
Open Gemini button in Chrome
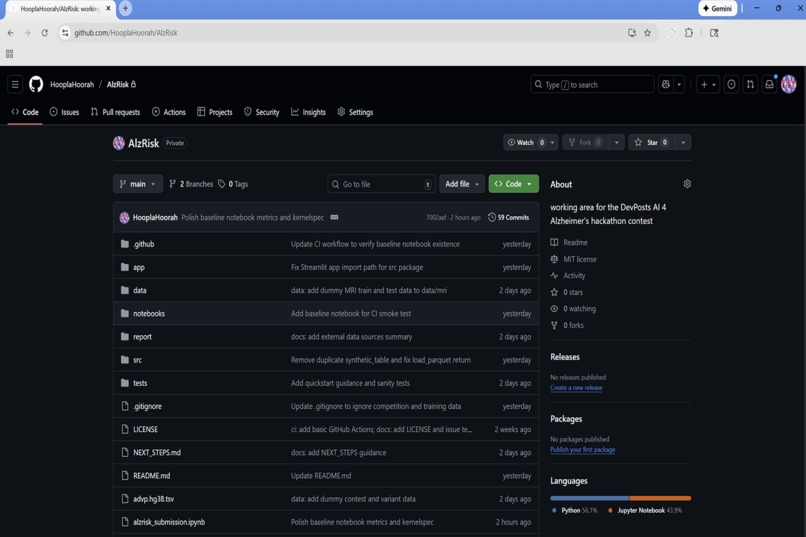point(718,8)
